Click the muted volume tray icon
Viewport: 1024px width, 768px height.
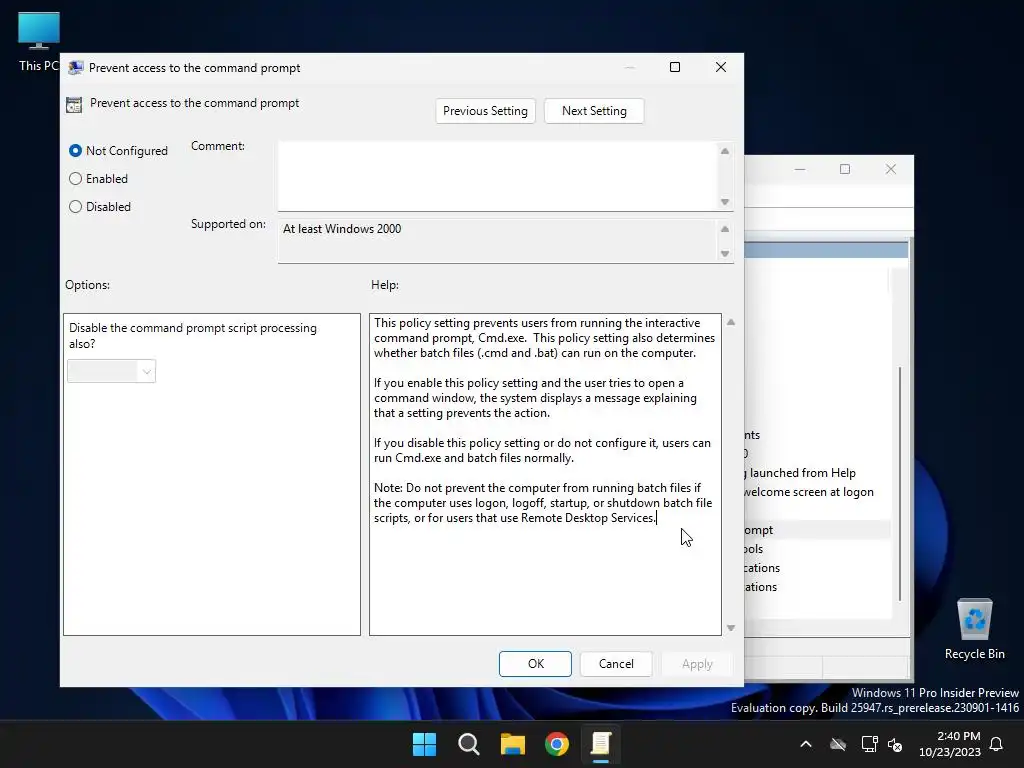(895, 744)
